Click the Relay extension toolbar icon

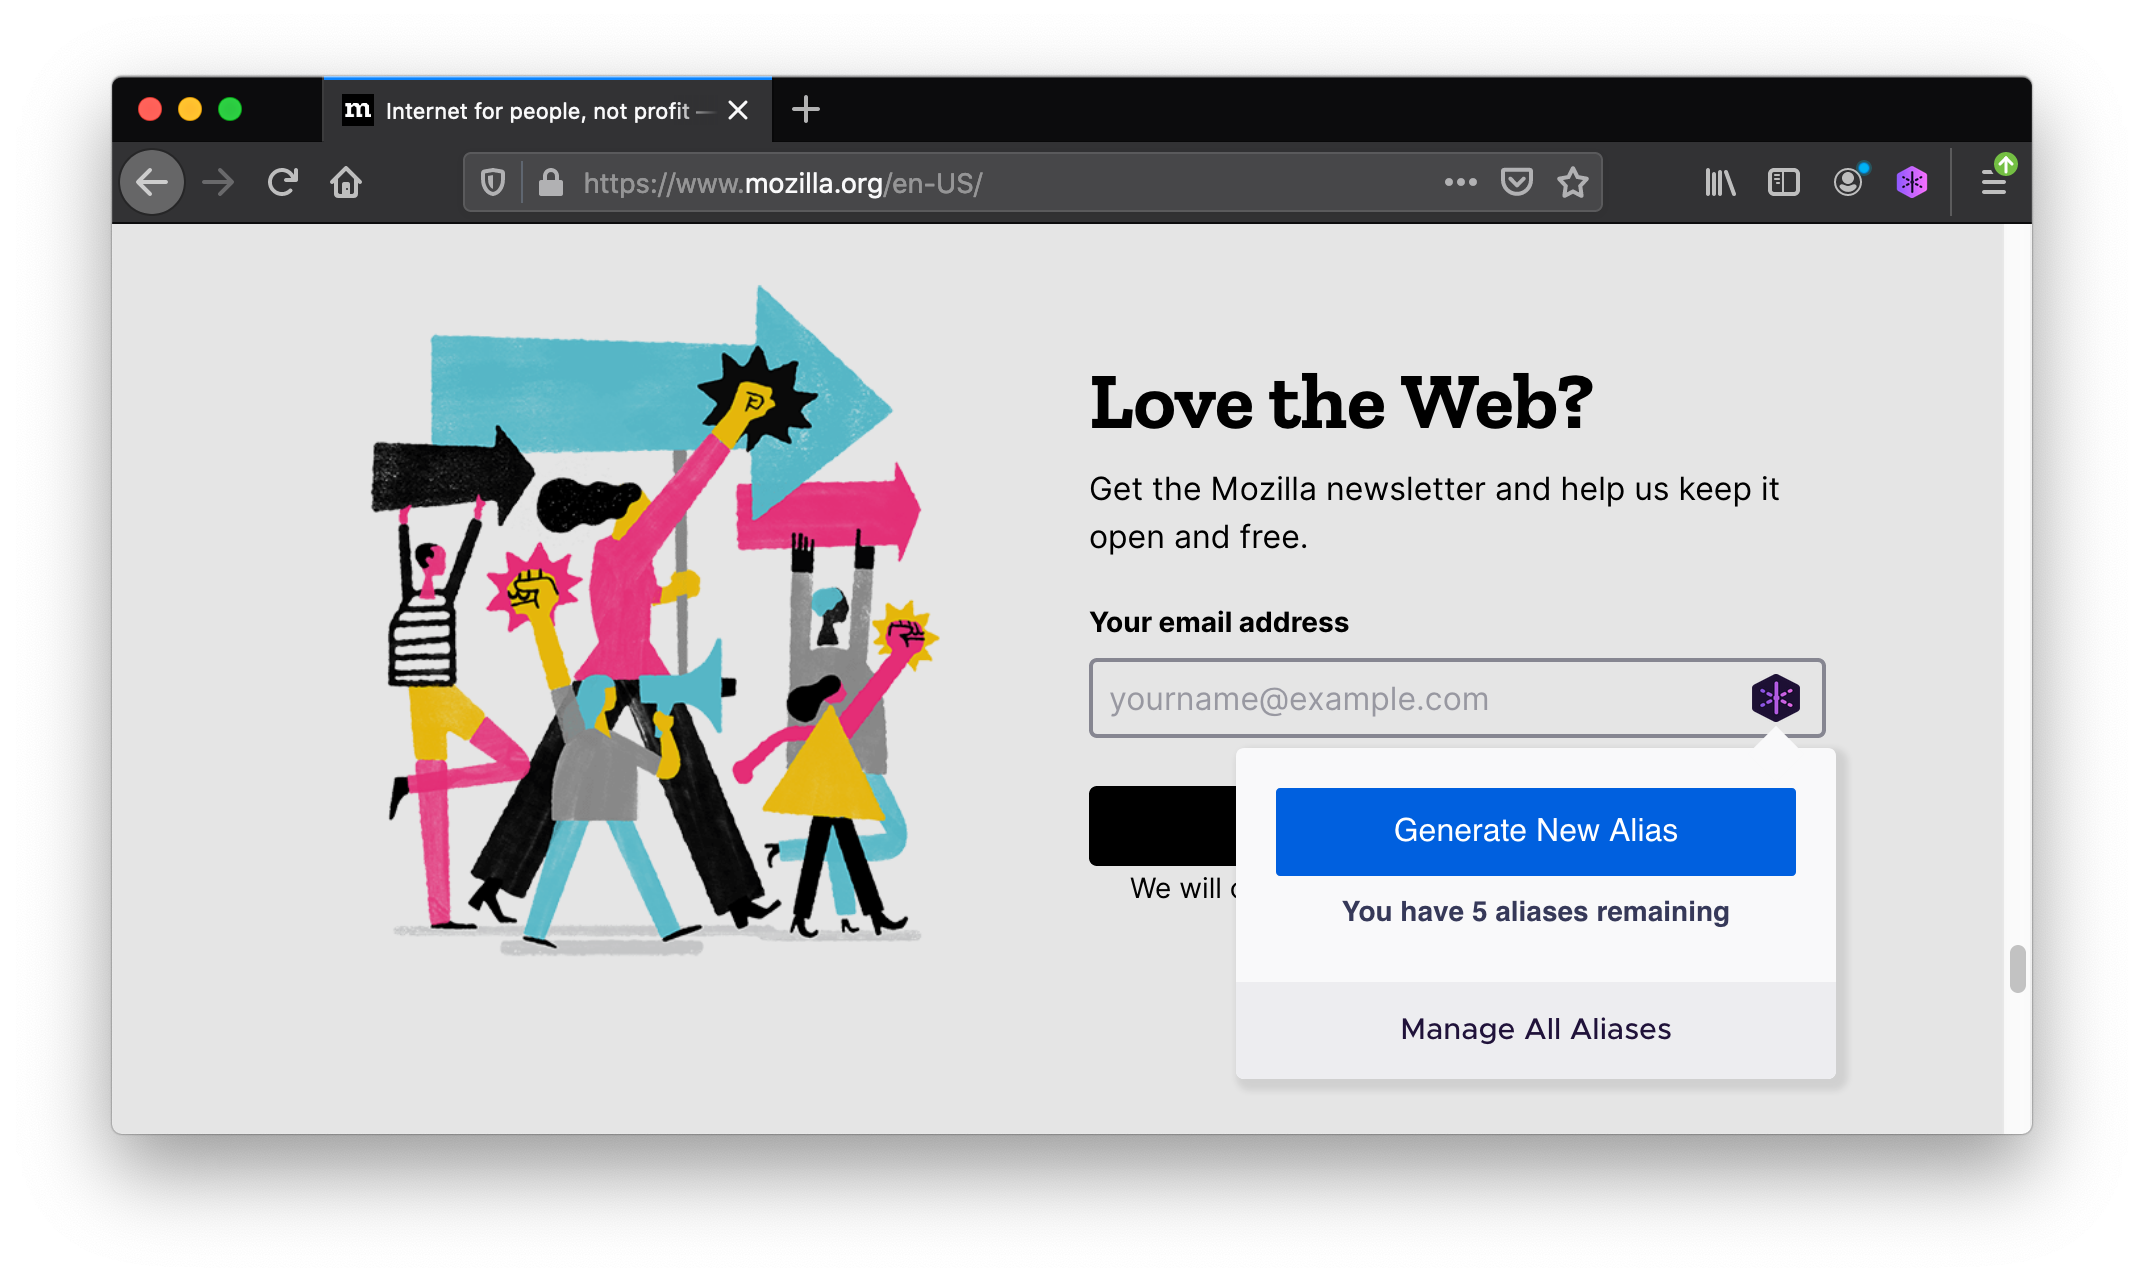coord(1912,183)
